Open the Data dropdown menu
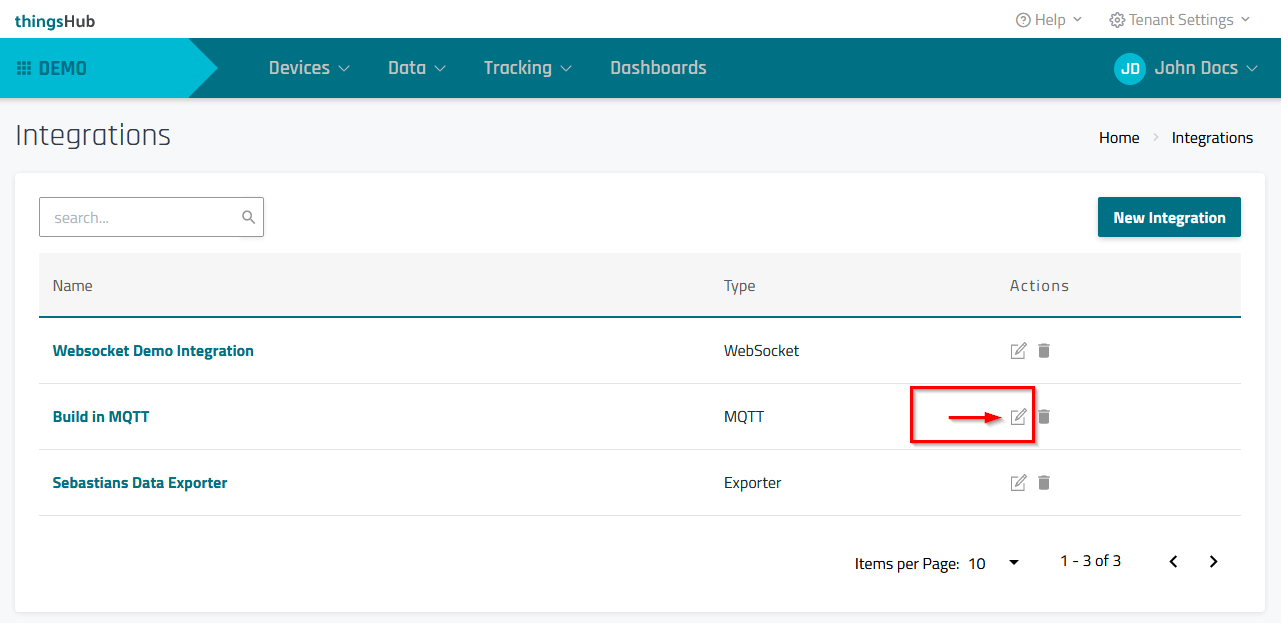The height and width of the screenshot is (623, 1281). [416, 68]
